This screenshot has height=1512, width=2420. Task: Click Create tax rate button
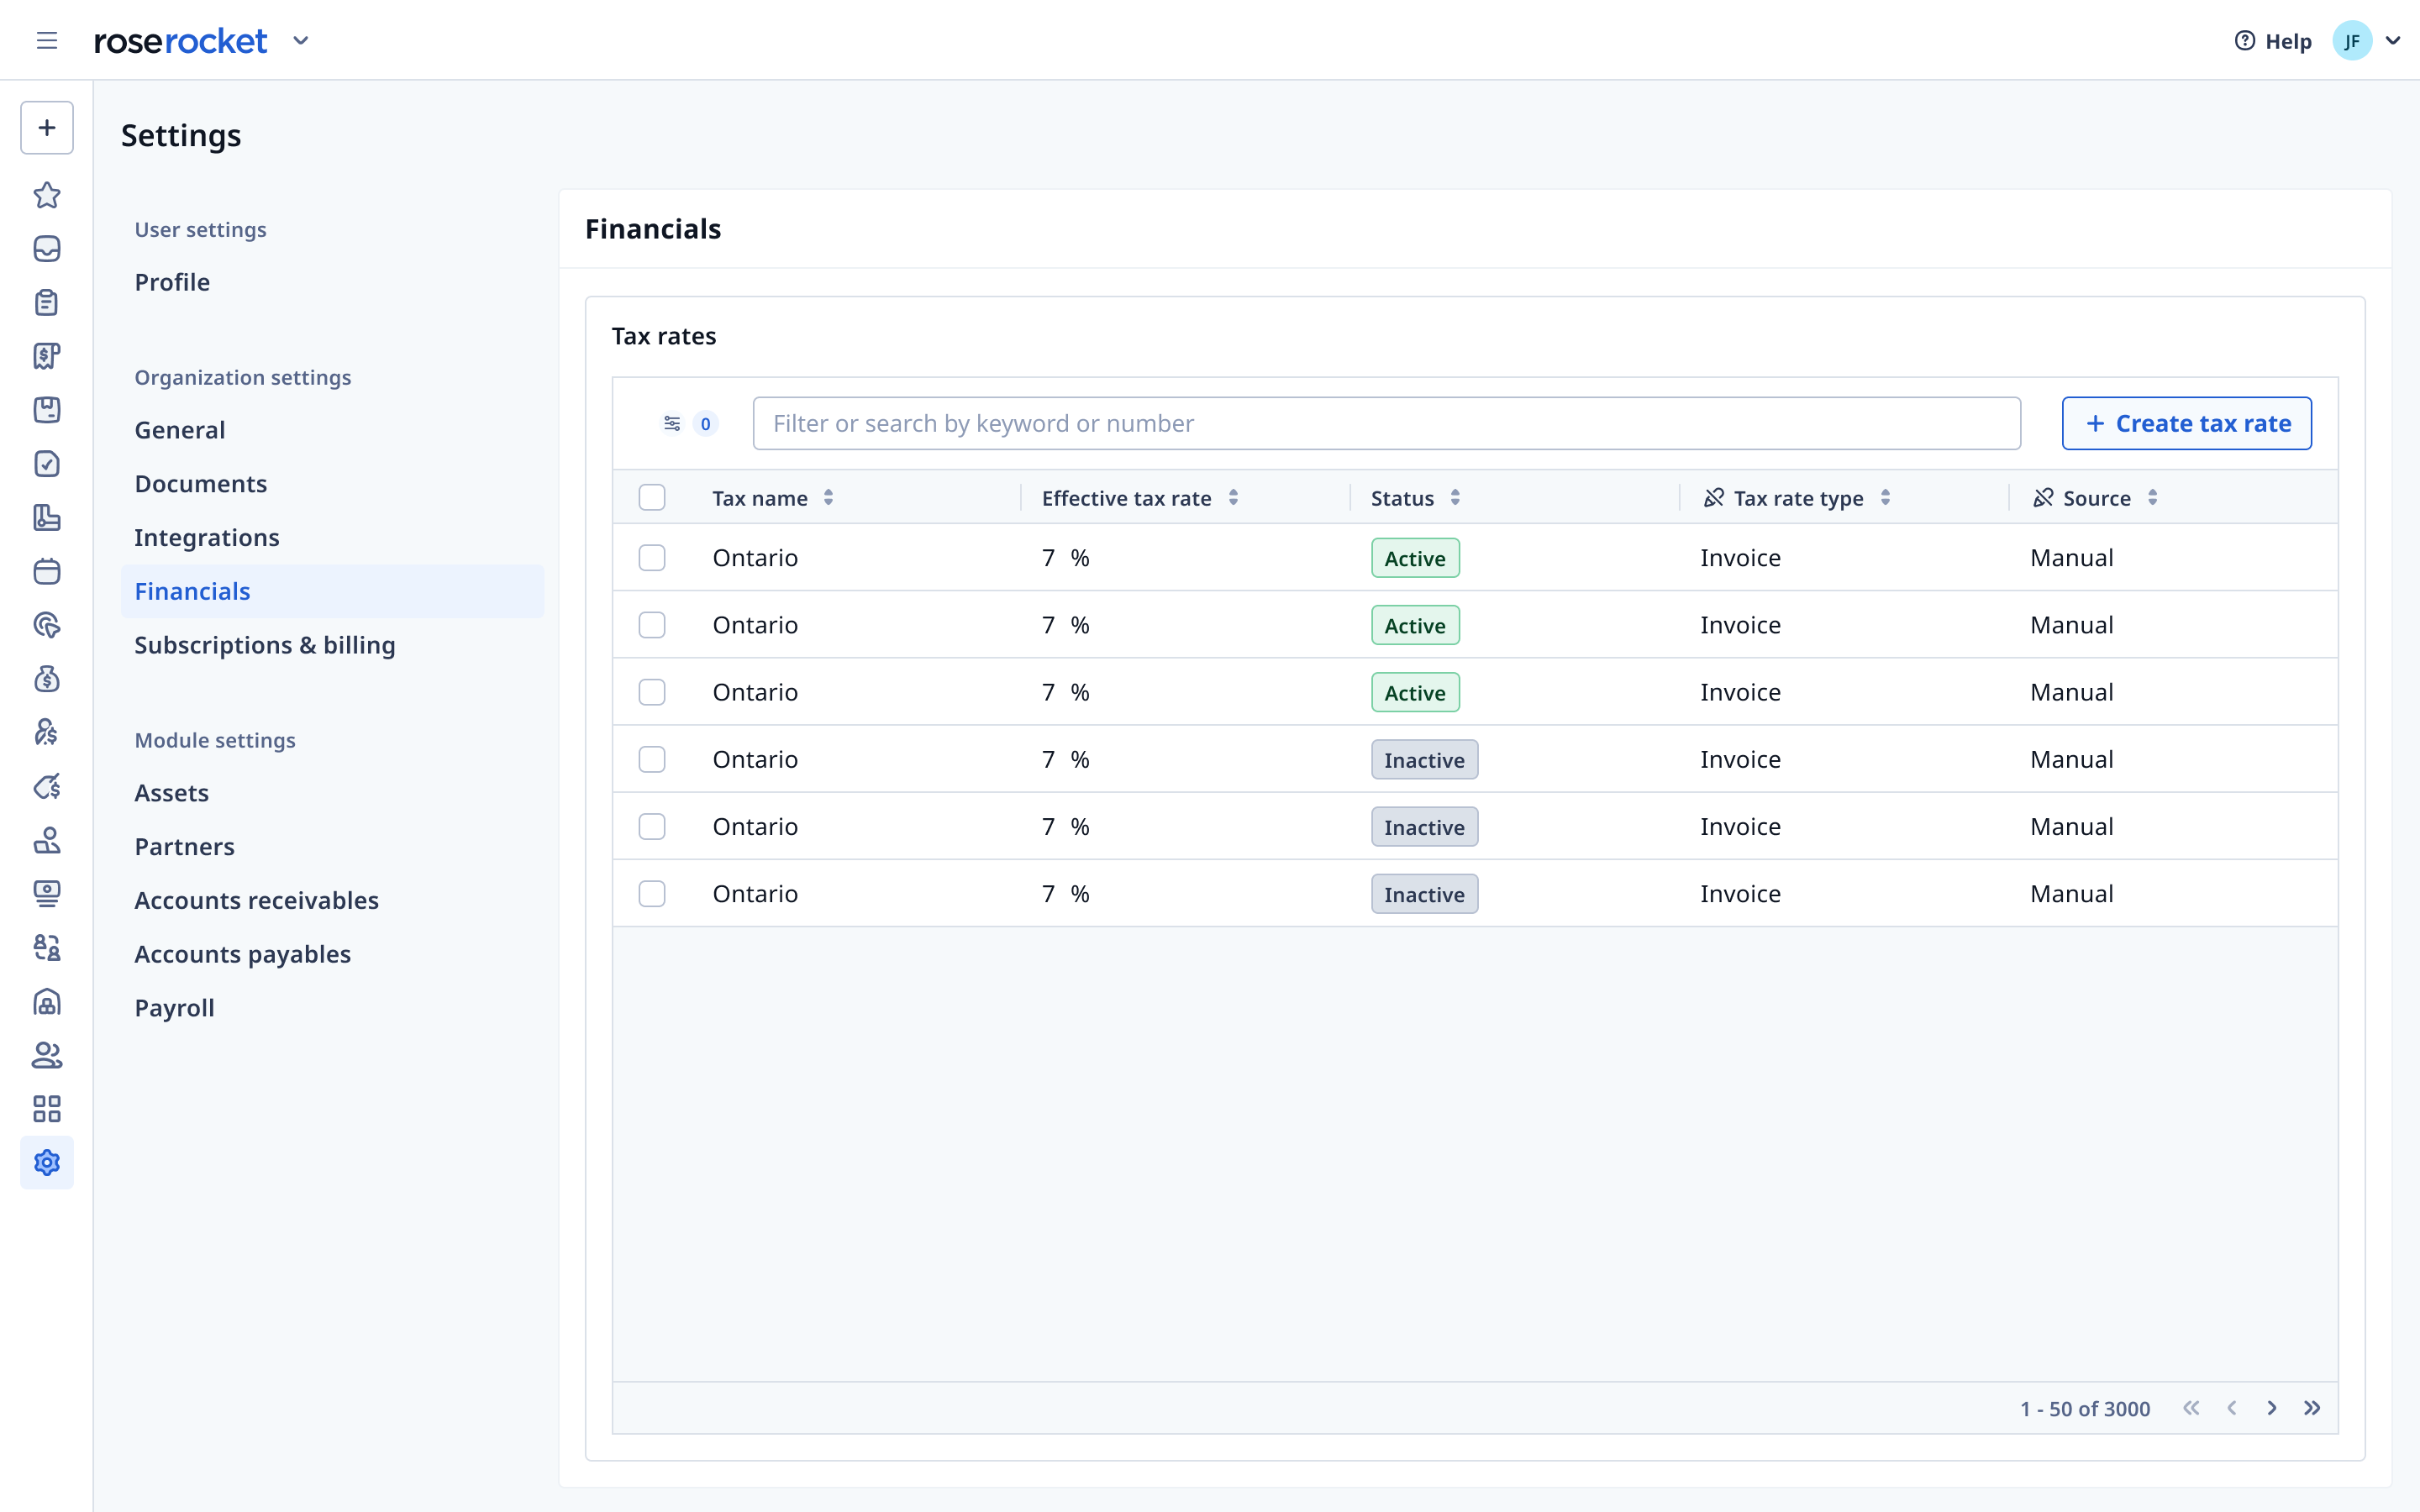[x=2186, y=424]
